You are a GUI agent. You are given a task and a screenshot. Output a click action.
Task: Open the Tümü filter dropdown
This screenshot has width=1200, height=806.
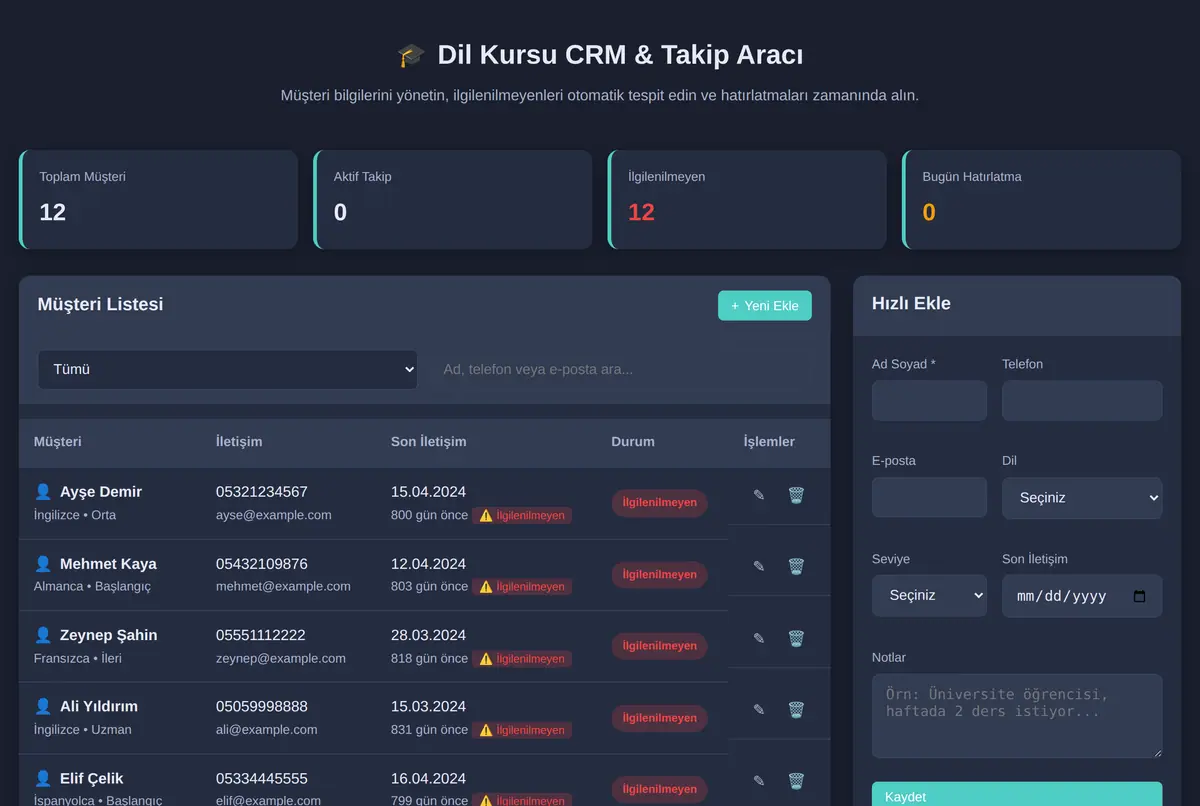point(228,369)
